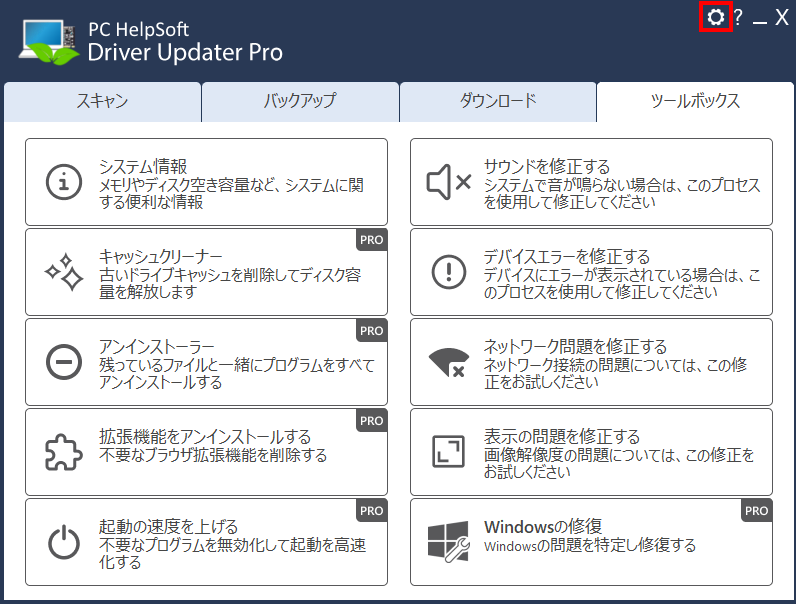Click the アンインストーラー minus circle icon
The image size is (796, 604).
[63, 362]
